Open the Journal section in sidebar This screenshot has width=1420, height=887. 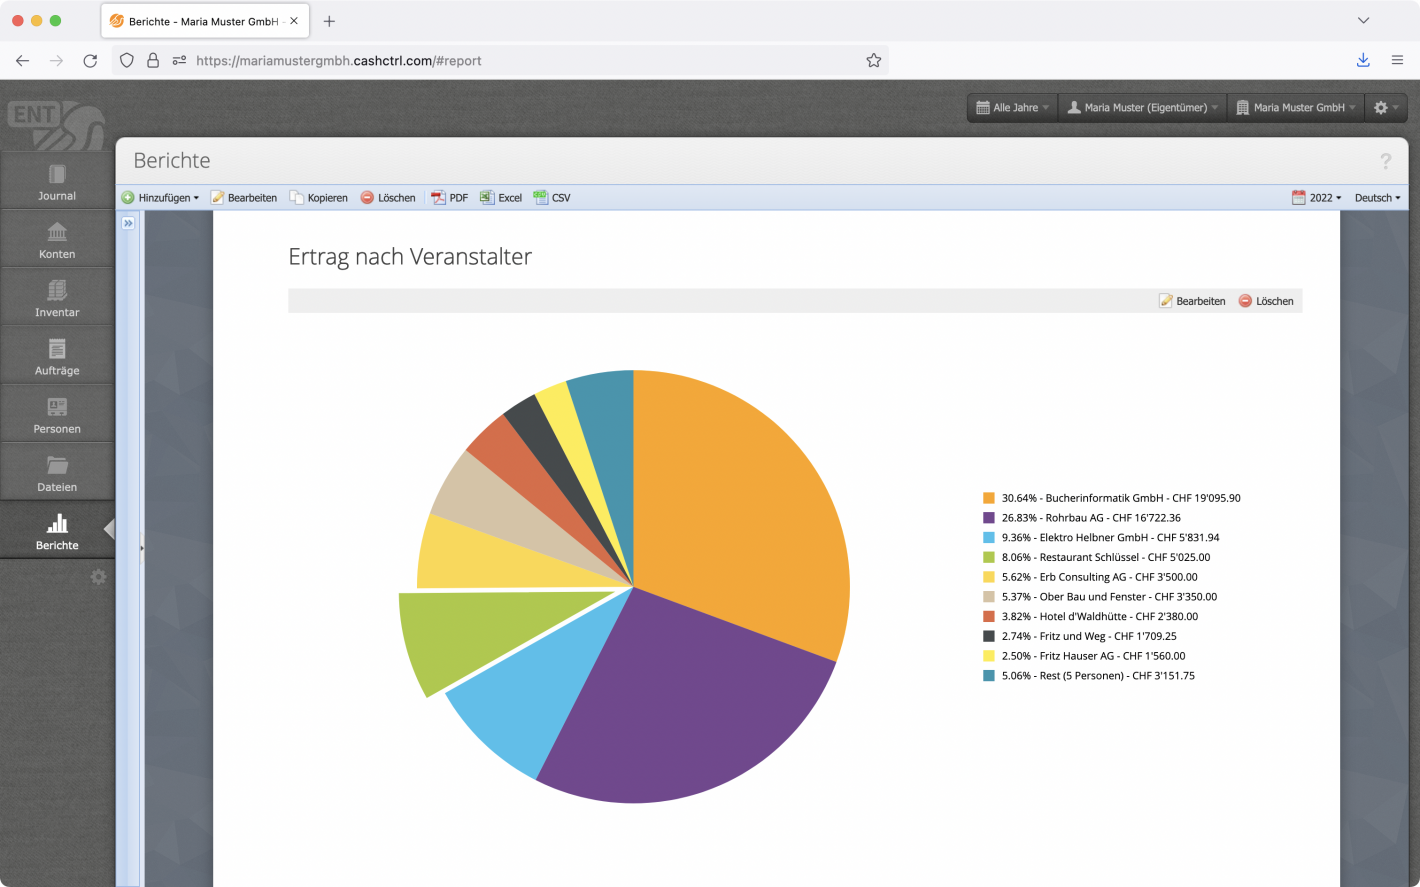pos(57,183)
